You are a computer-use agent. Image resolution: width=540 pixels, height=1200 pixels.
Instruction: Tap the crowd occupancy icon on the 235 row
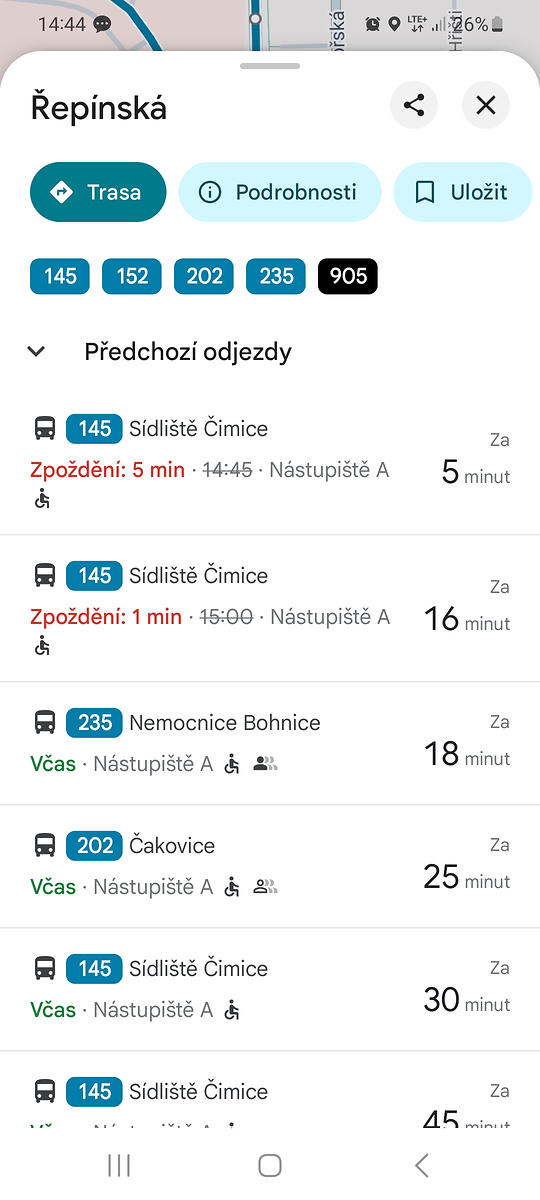tap(265, 764)
